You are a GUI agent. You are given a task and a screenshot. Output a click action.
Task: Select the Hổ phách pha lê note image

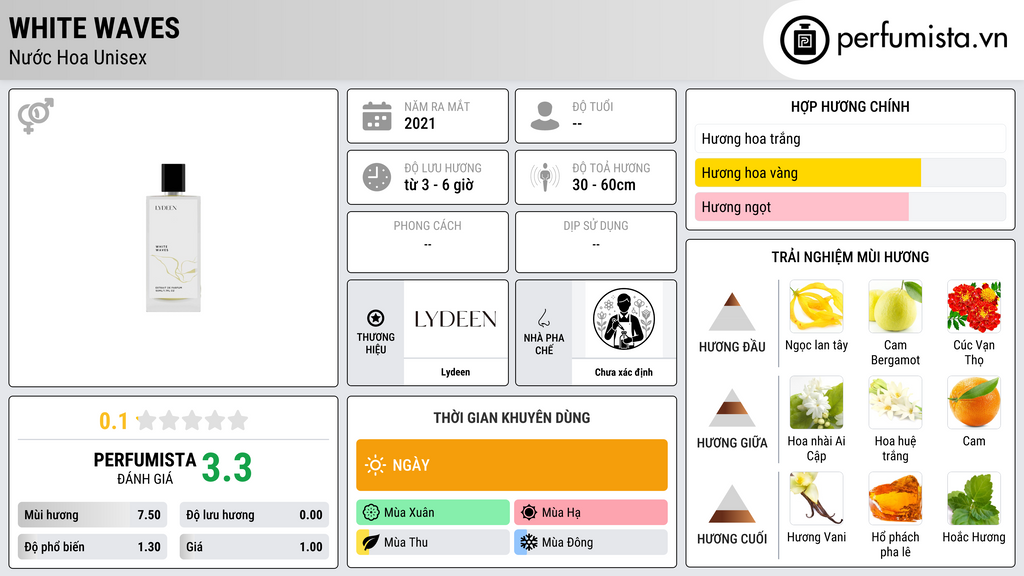pyautogui.click(x=895, y=498)
